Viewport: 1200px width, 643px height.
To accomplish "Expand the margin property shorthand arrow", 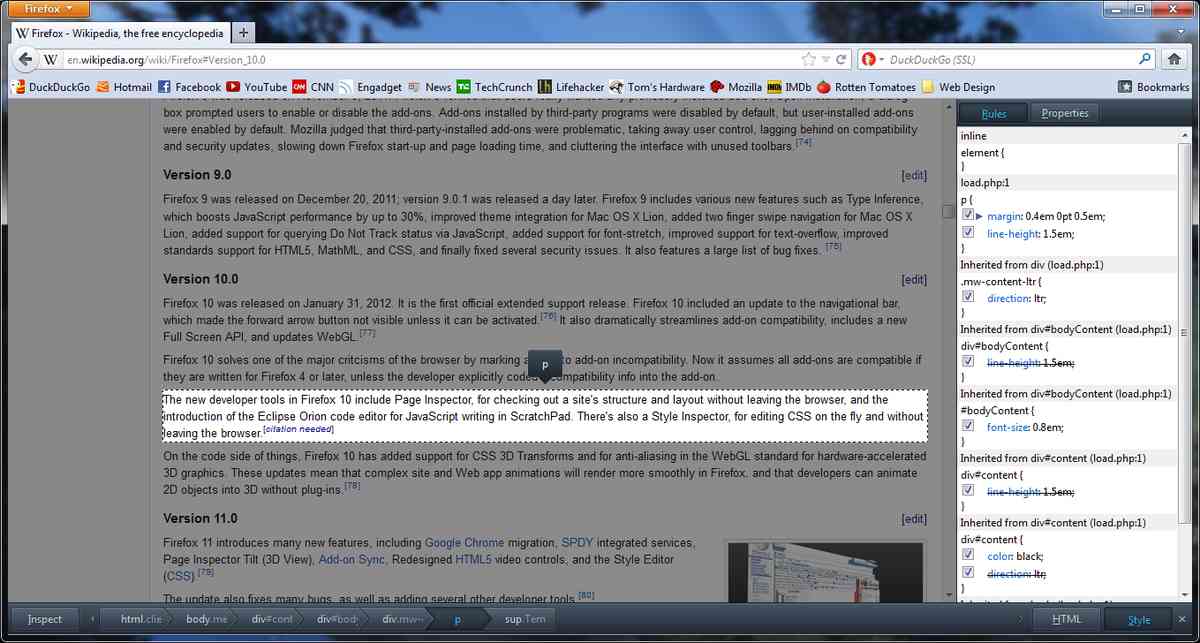I will (979, 215).
